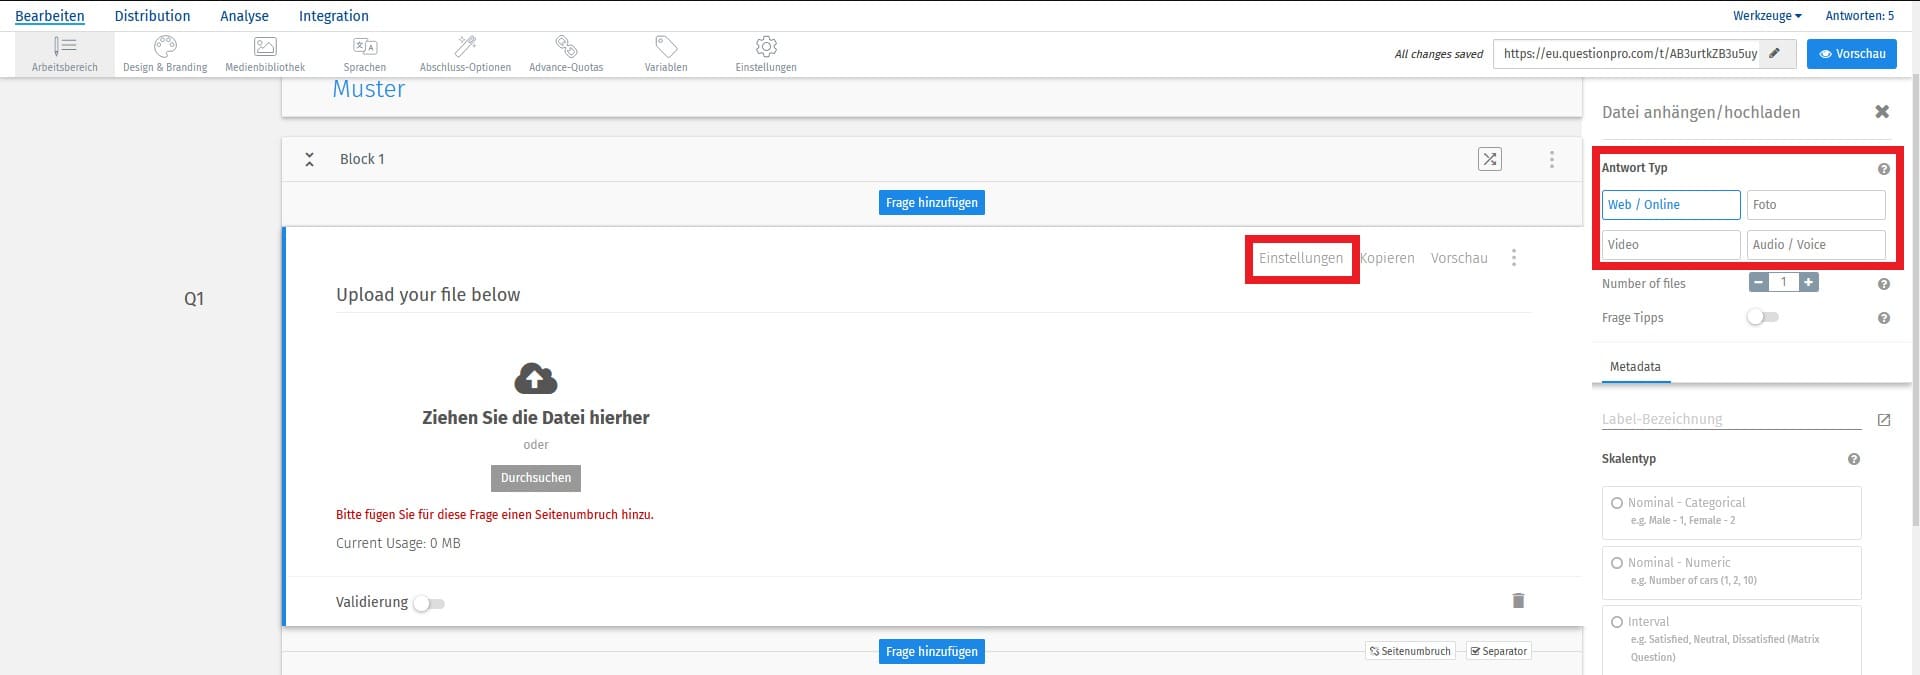Click the Antwort Typ help icon

1884,169
